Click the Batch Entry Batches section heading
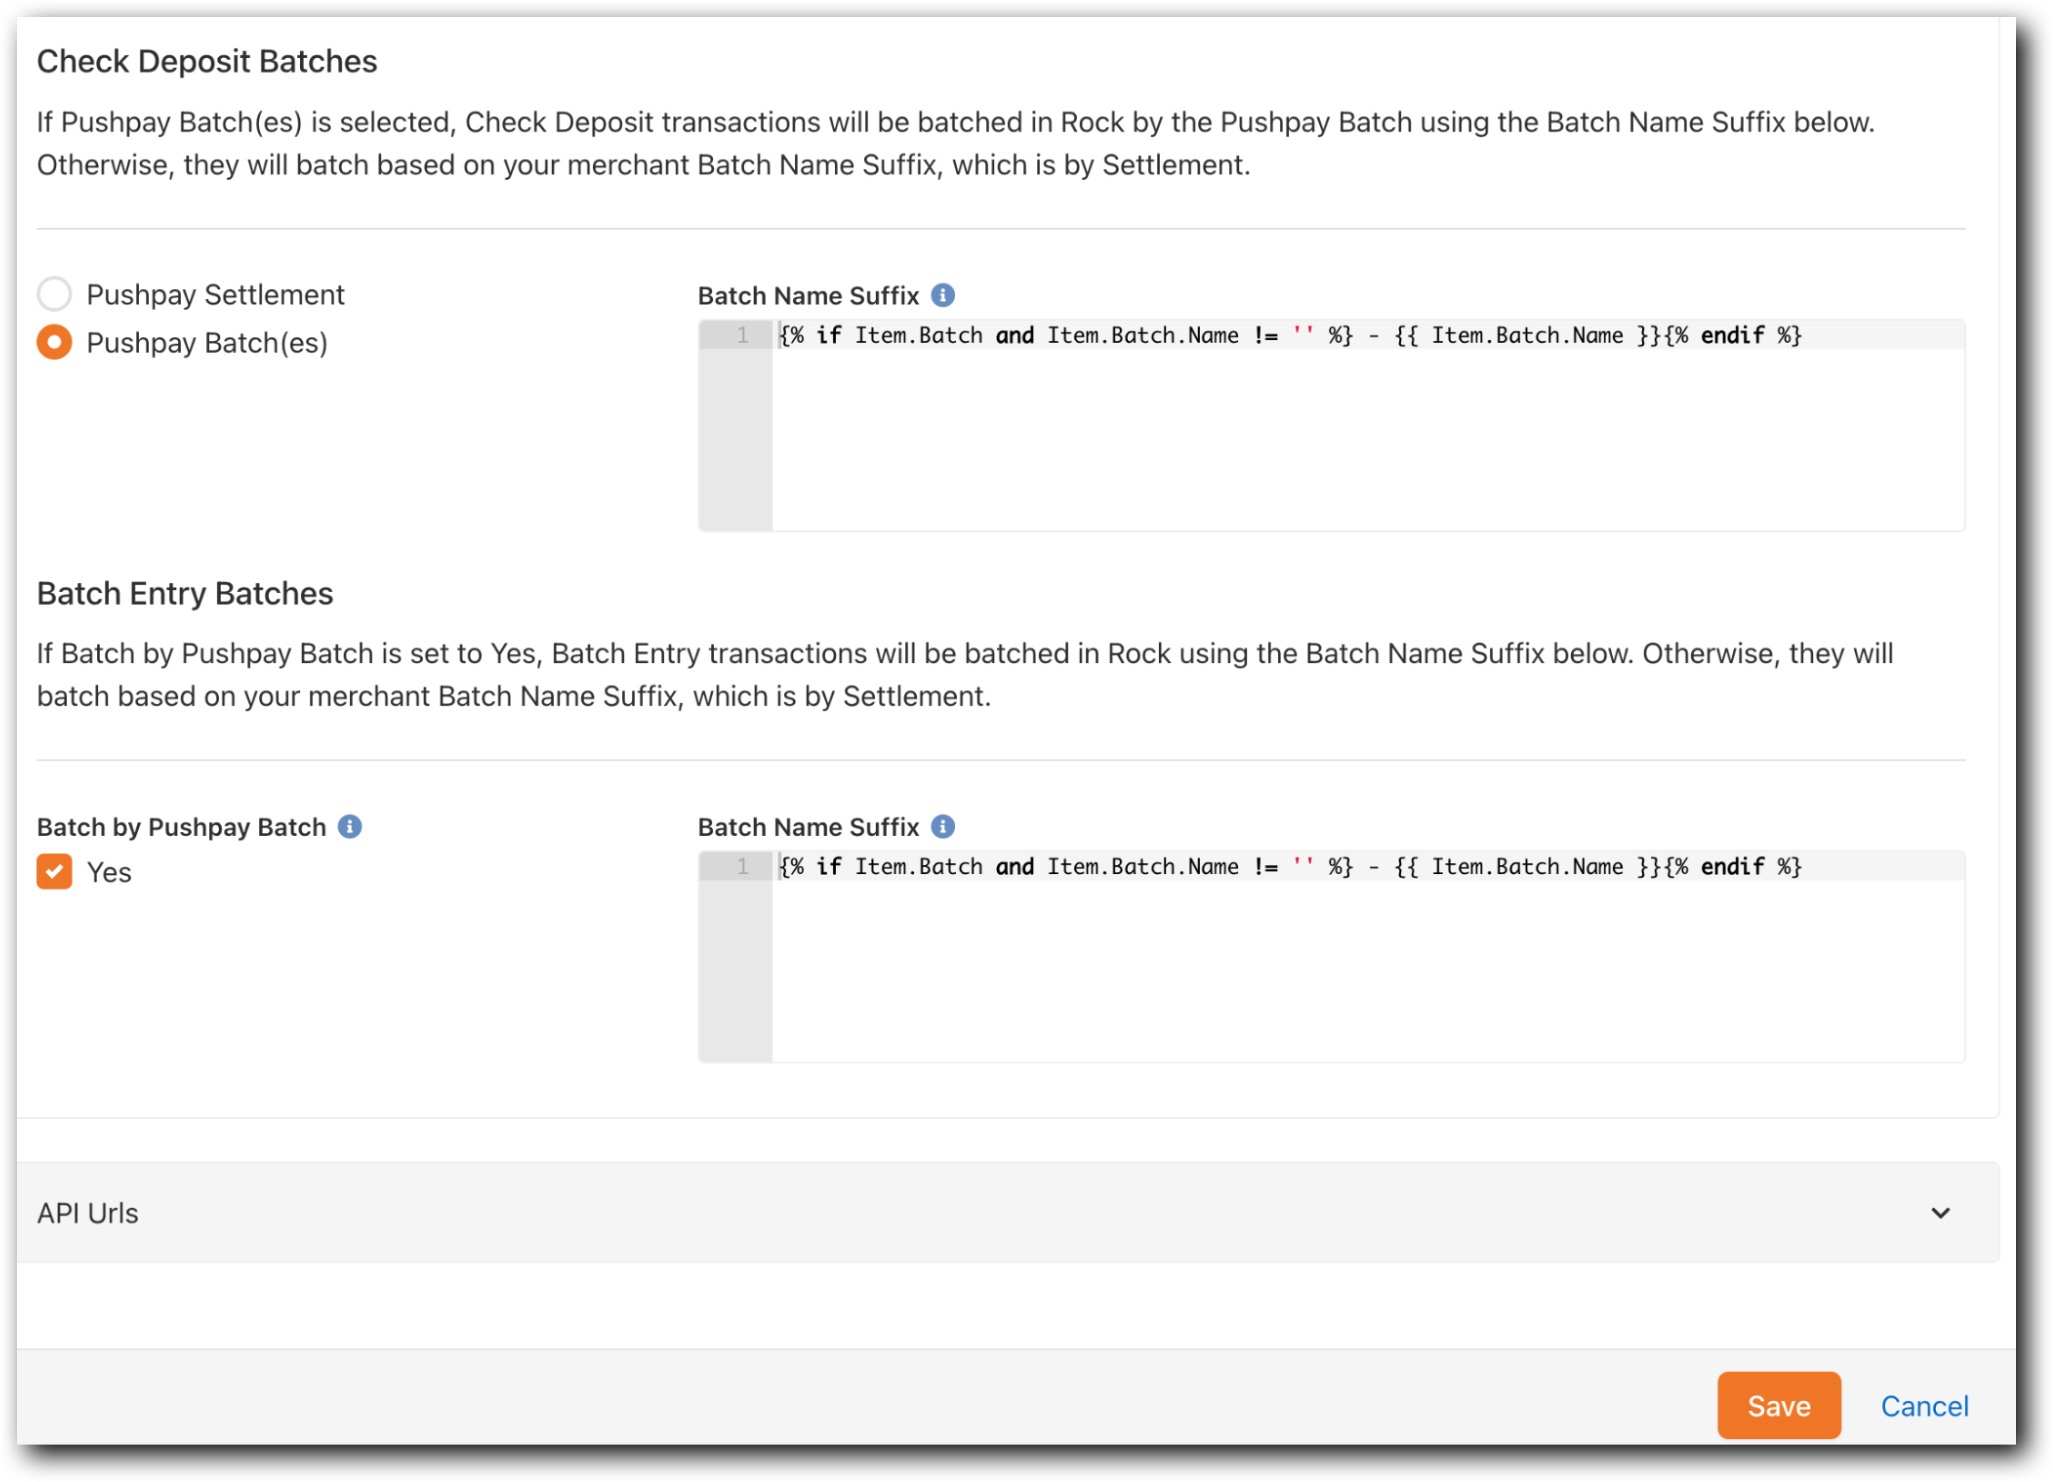The width and height of the screenshot is (2053, 1482). (184, 592)
